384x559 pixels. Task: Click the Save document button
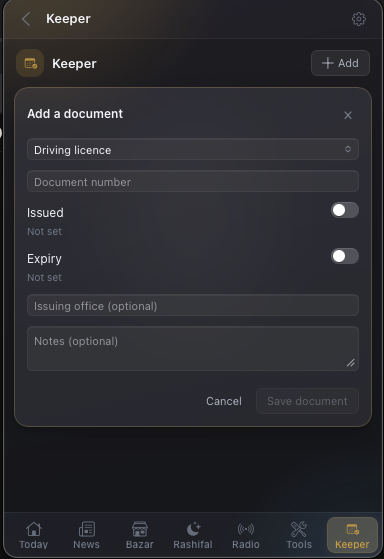[307, 401]
